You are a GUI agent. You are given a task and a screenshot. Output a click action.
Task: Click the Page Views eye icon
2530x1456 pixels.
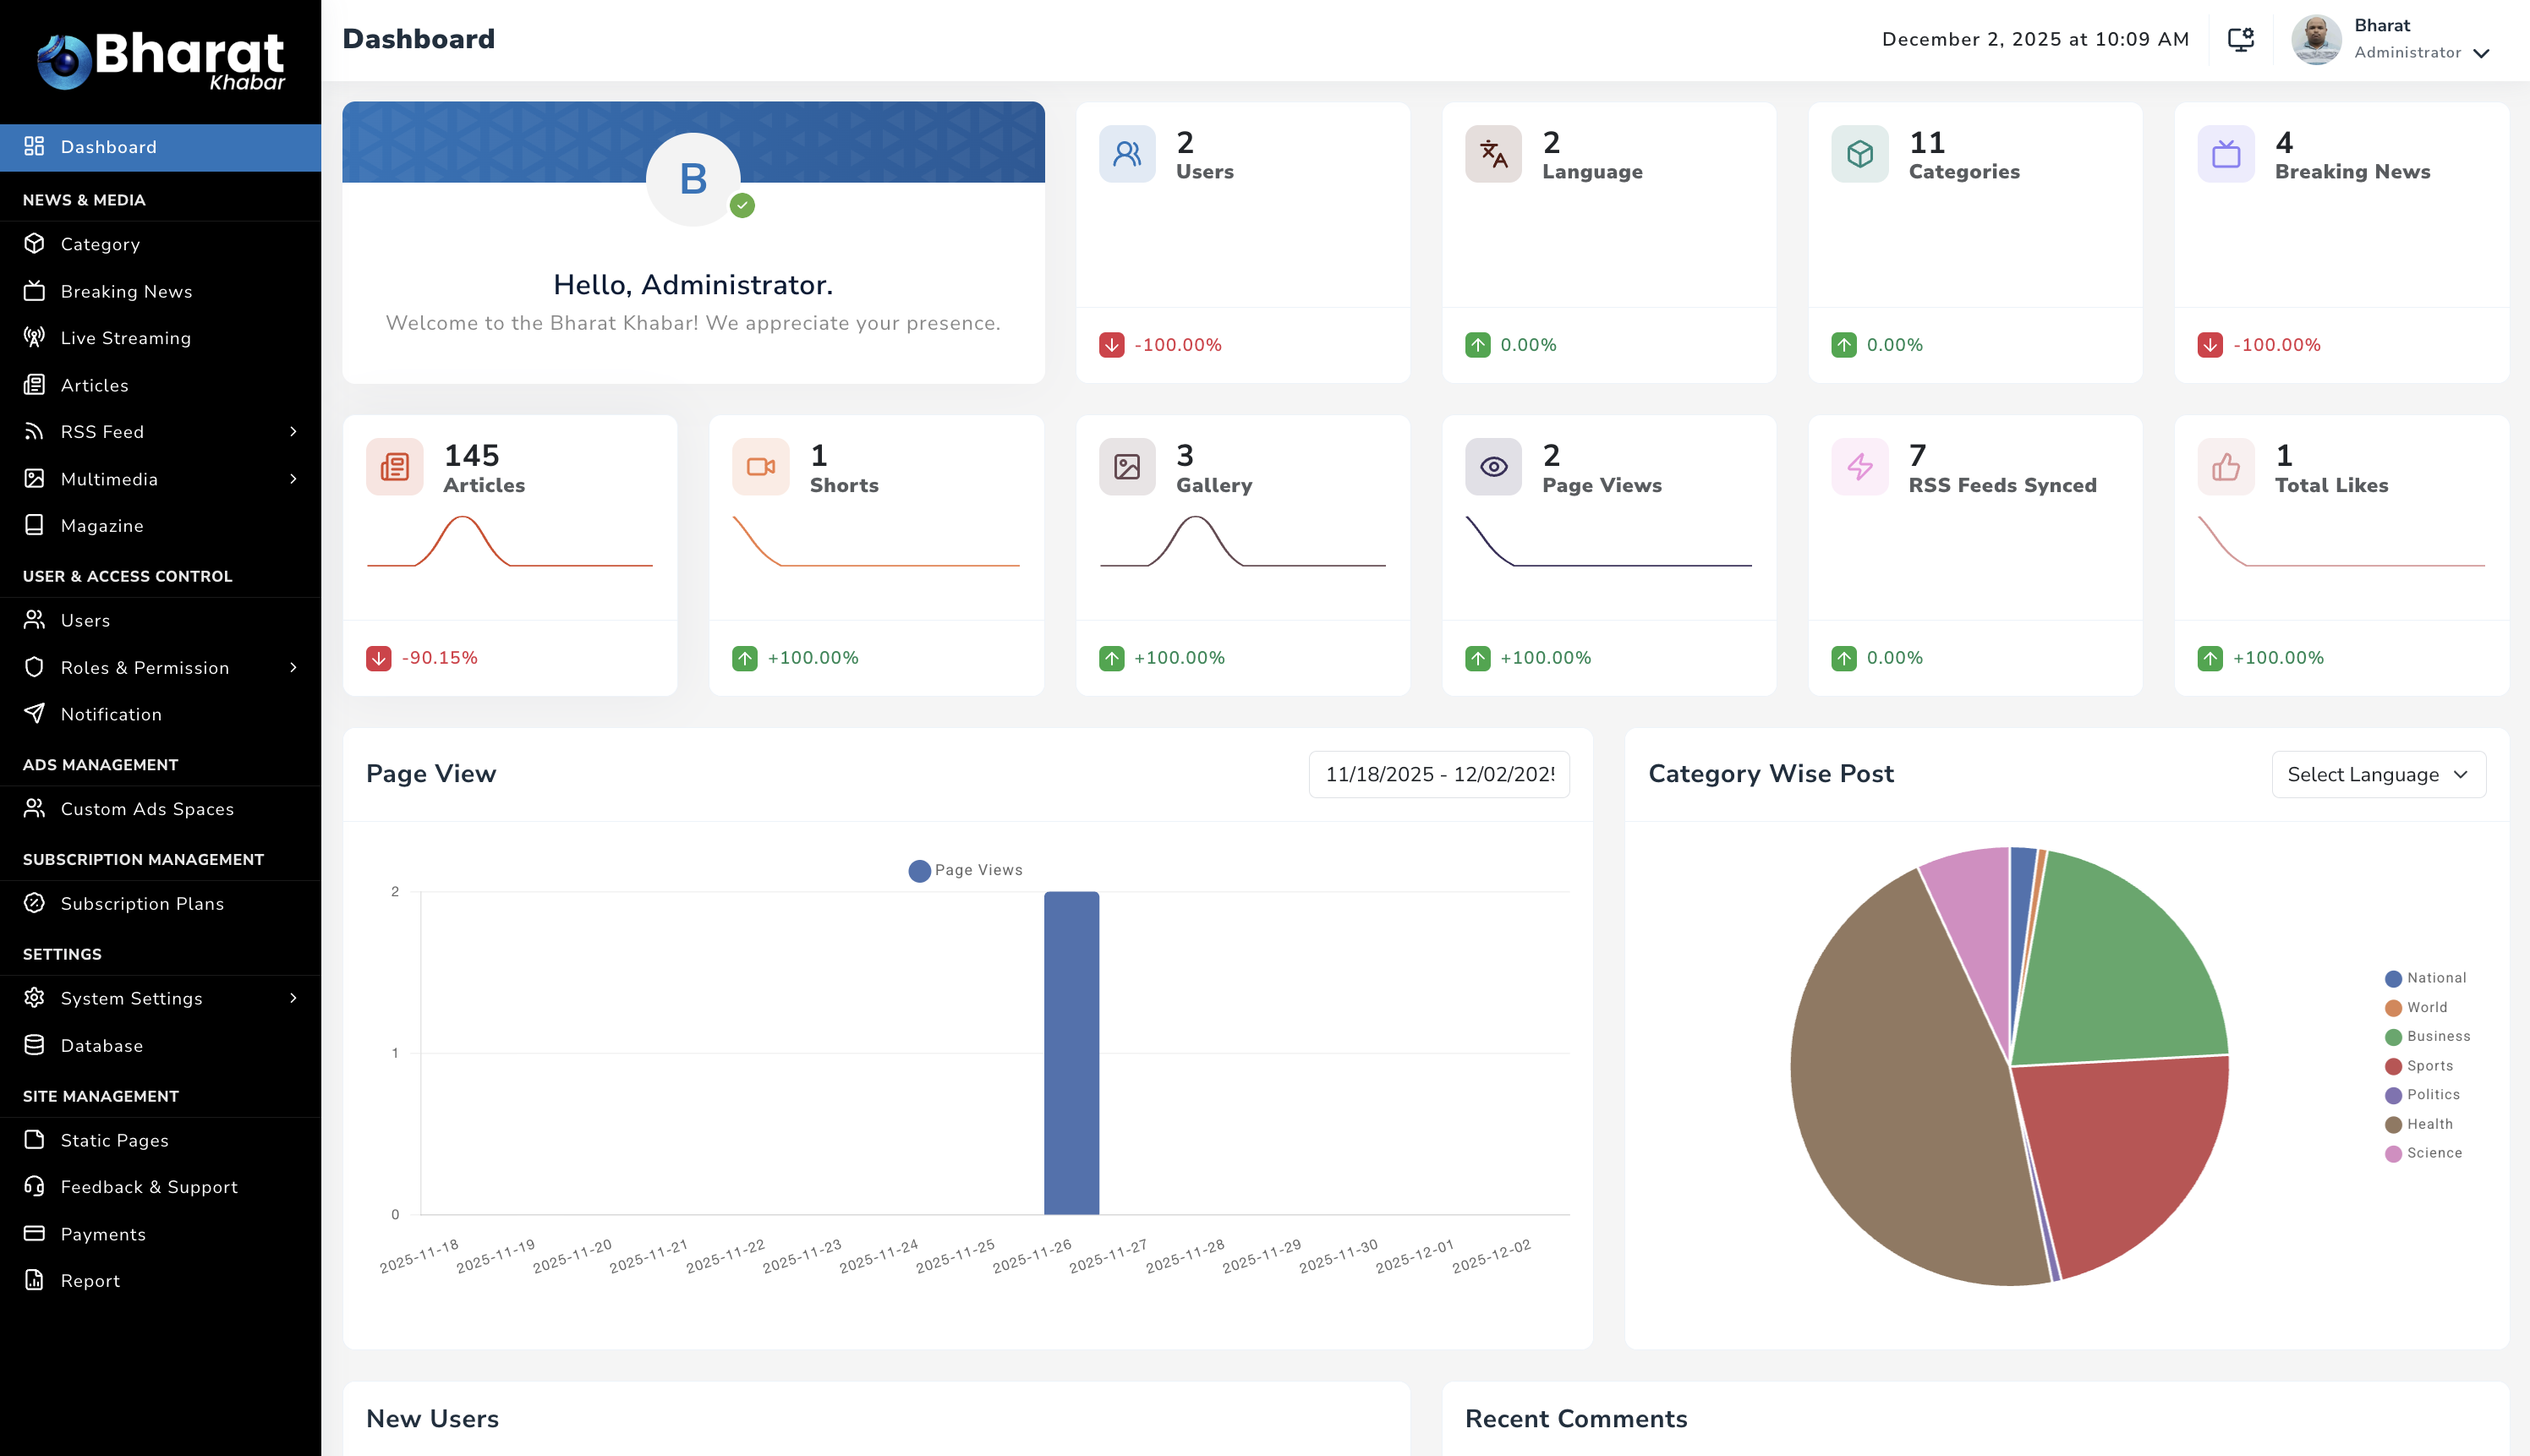point(1493,467)
